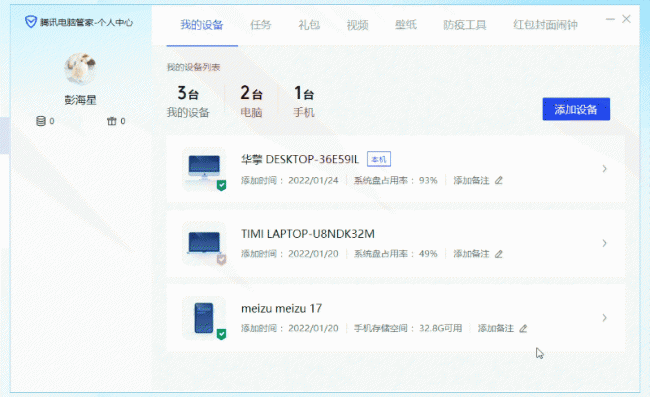Click the meizu 17 phone icon
The image size is (650, 397).
click(x=204, y=318)
